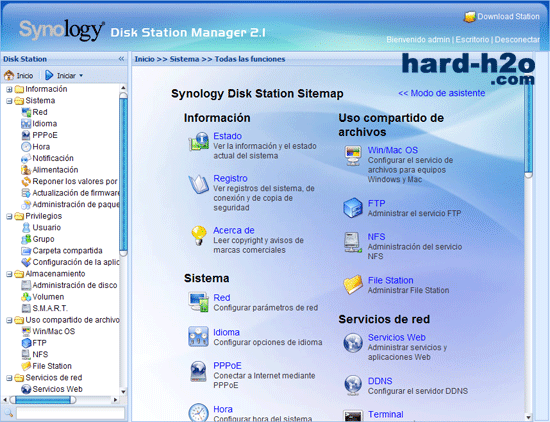
Task: Click the Desconectar logout link
Action: 517,40
